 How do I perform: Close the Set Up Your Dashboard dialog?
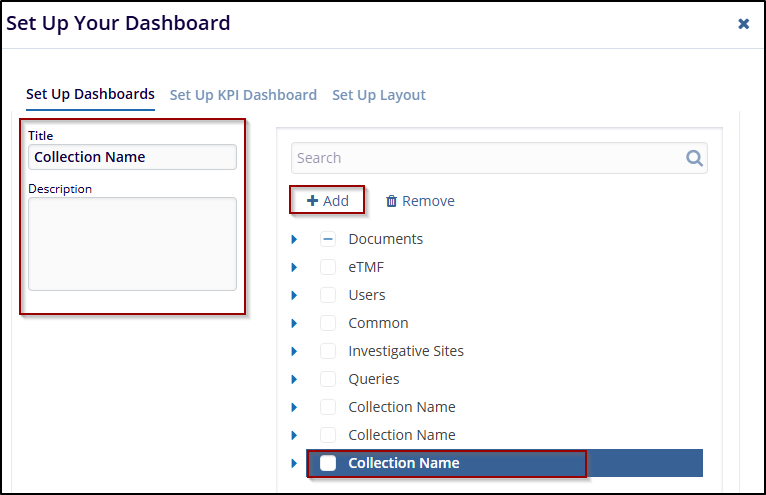(x=743, y=23)
